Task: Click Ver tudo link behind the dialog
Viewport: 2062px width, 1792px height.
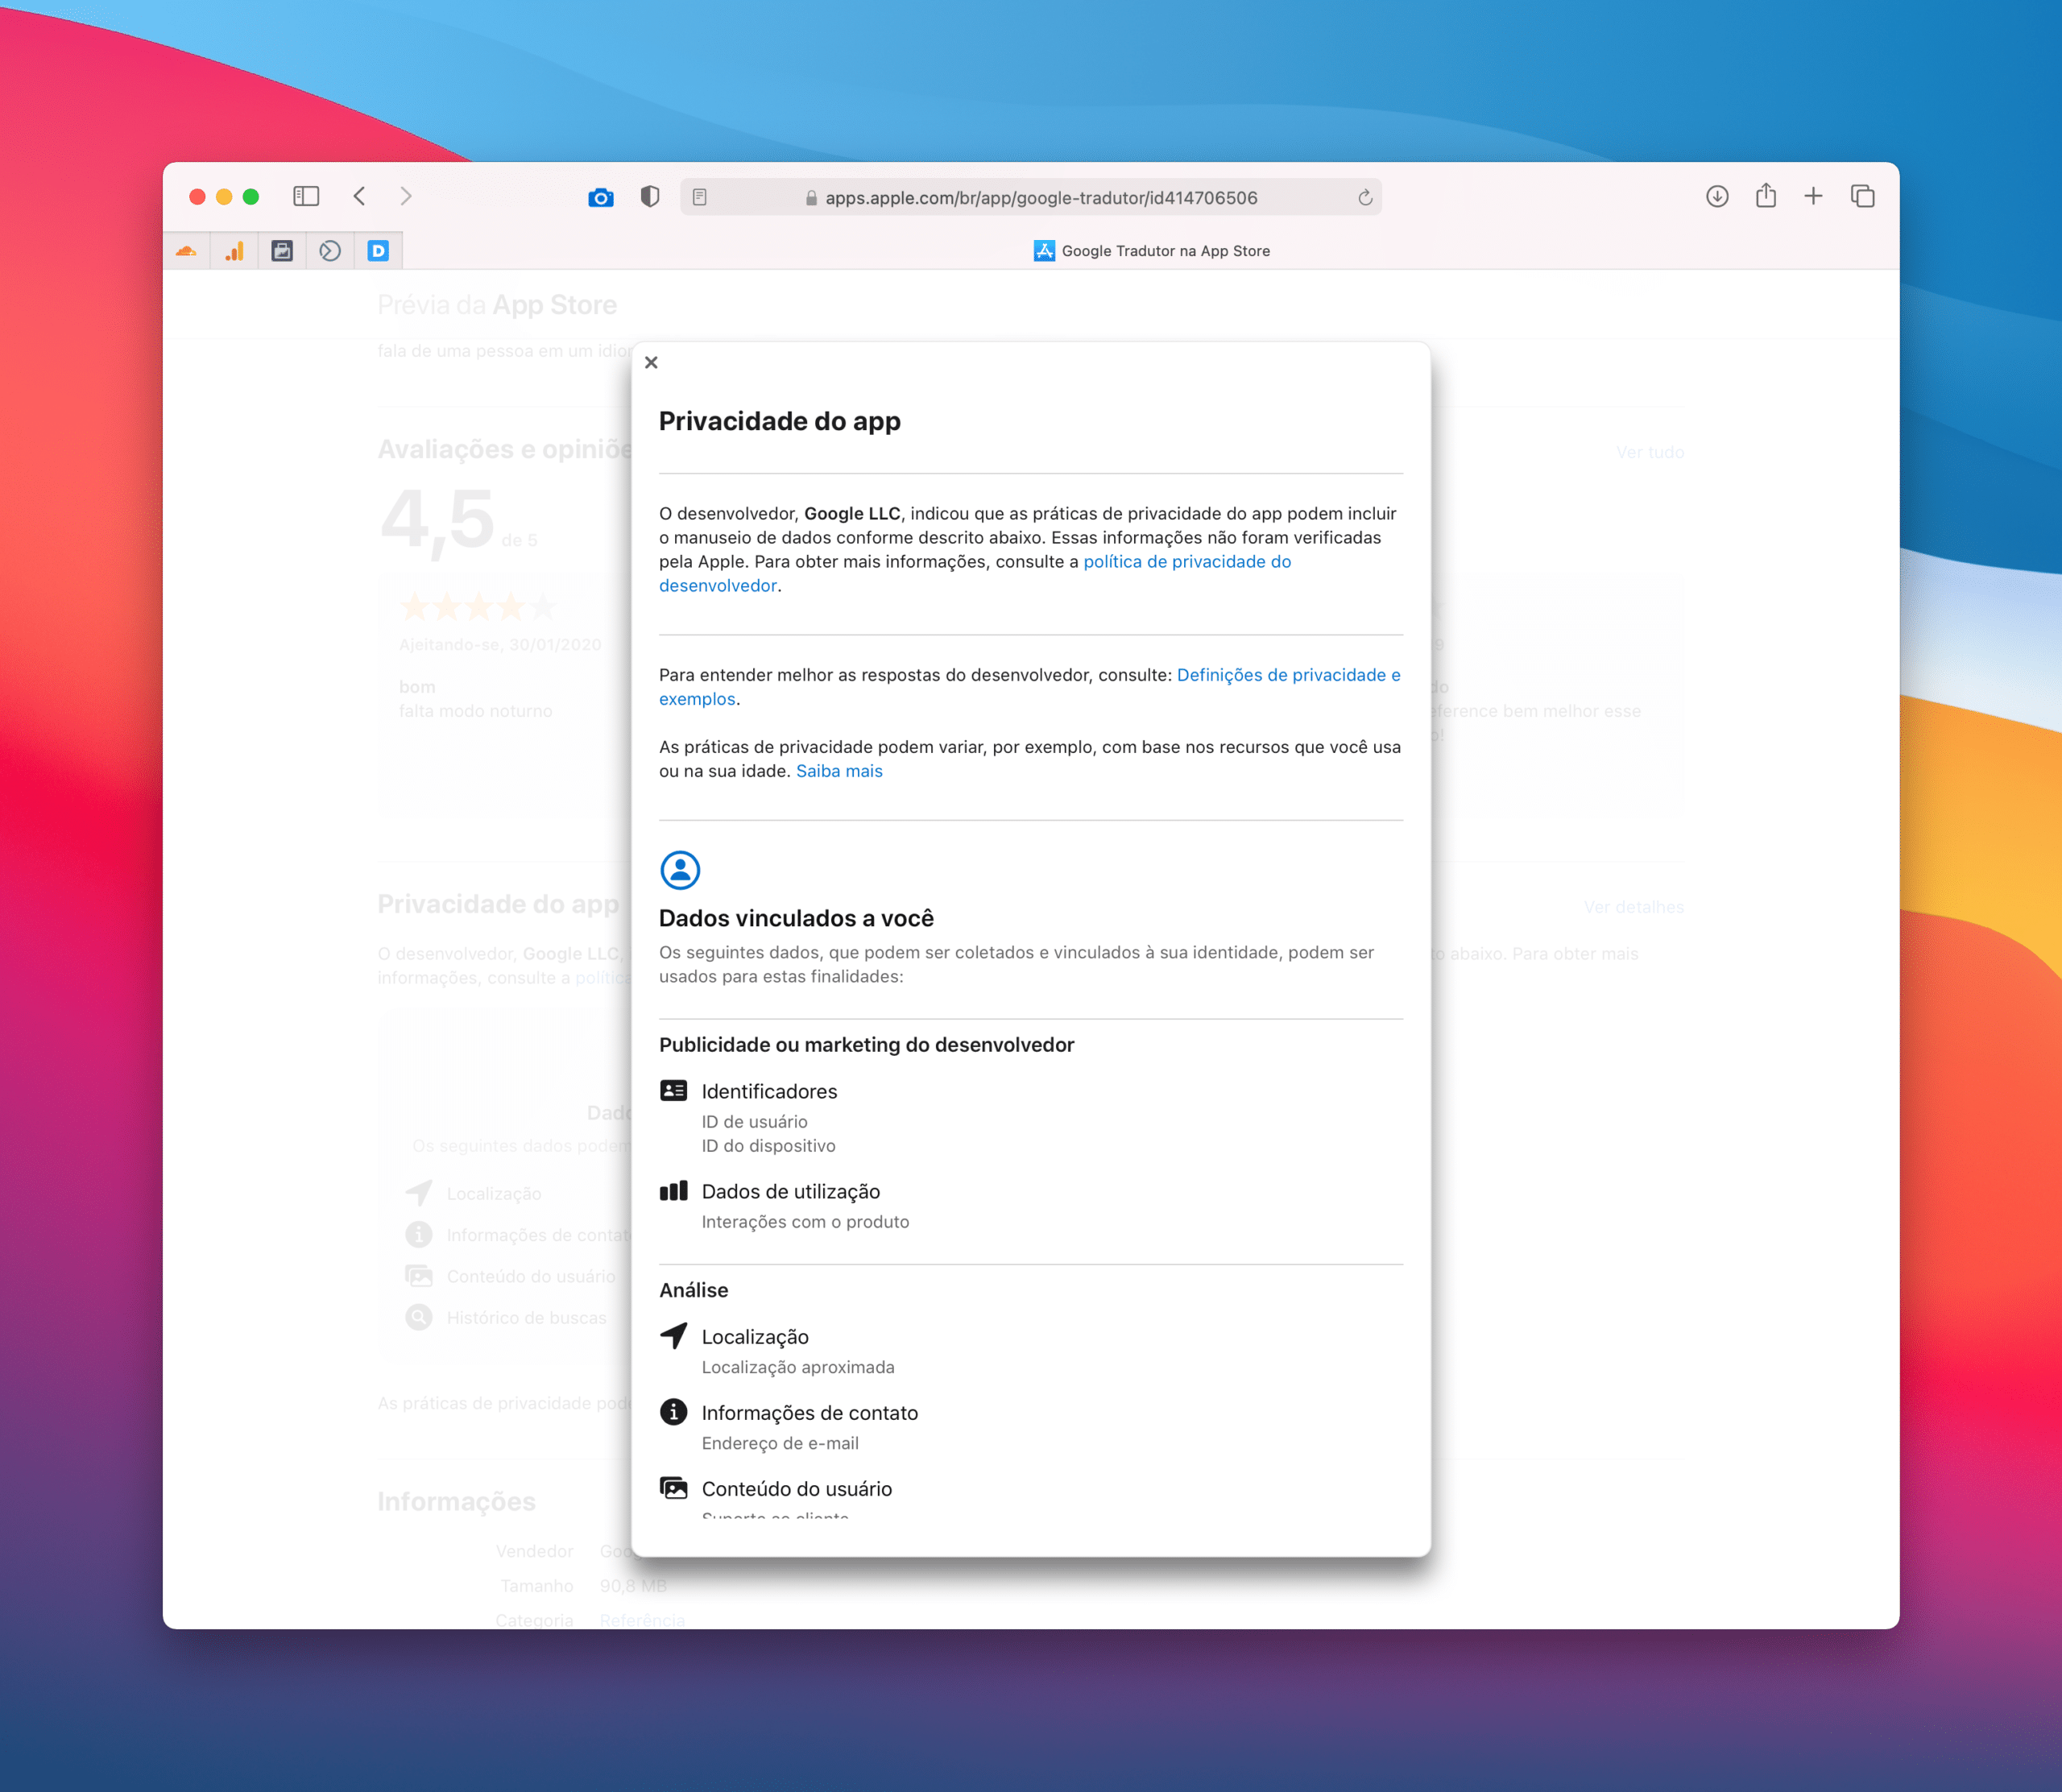Action: (x=1650, y=452)
